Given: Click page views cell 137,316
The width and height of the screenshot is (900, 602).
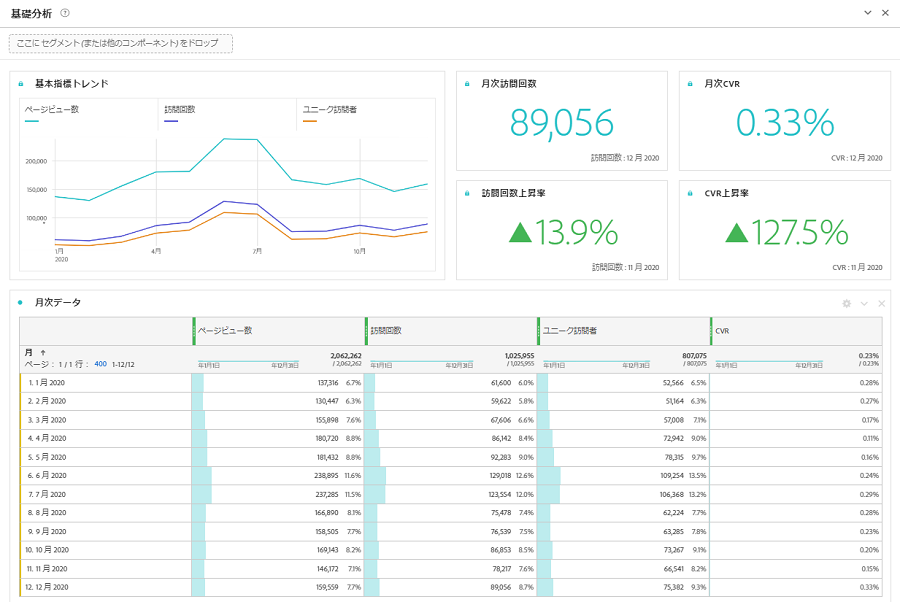Looking at the screenshot, I should tap(328, 383).
